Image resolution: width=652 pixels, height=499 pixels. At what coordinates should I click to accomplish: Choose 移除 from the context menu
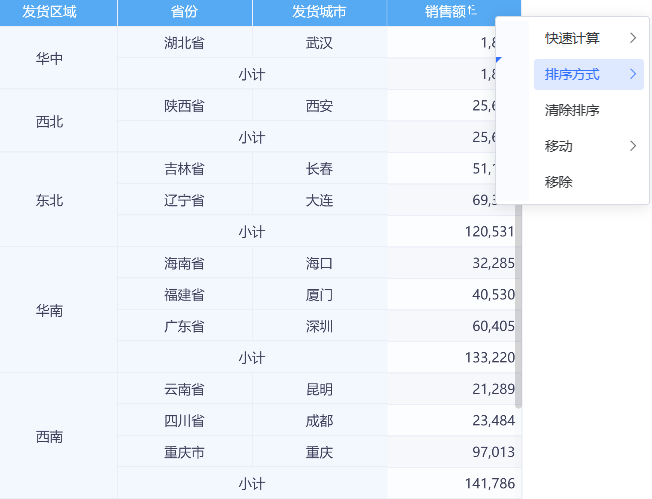589,182
